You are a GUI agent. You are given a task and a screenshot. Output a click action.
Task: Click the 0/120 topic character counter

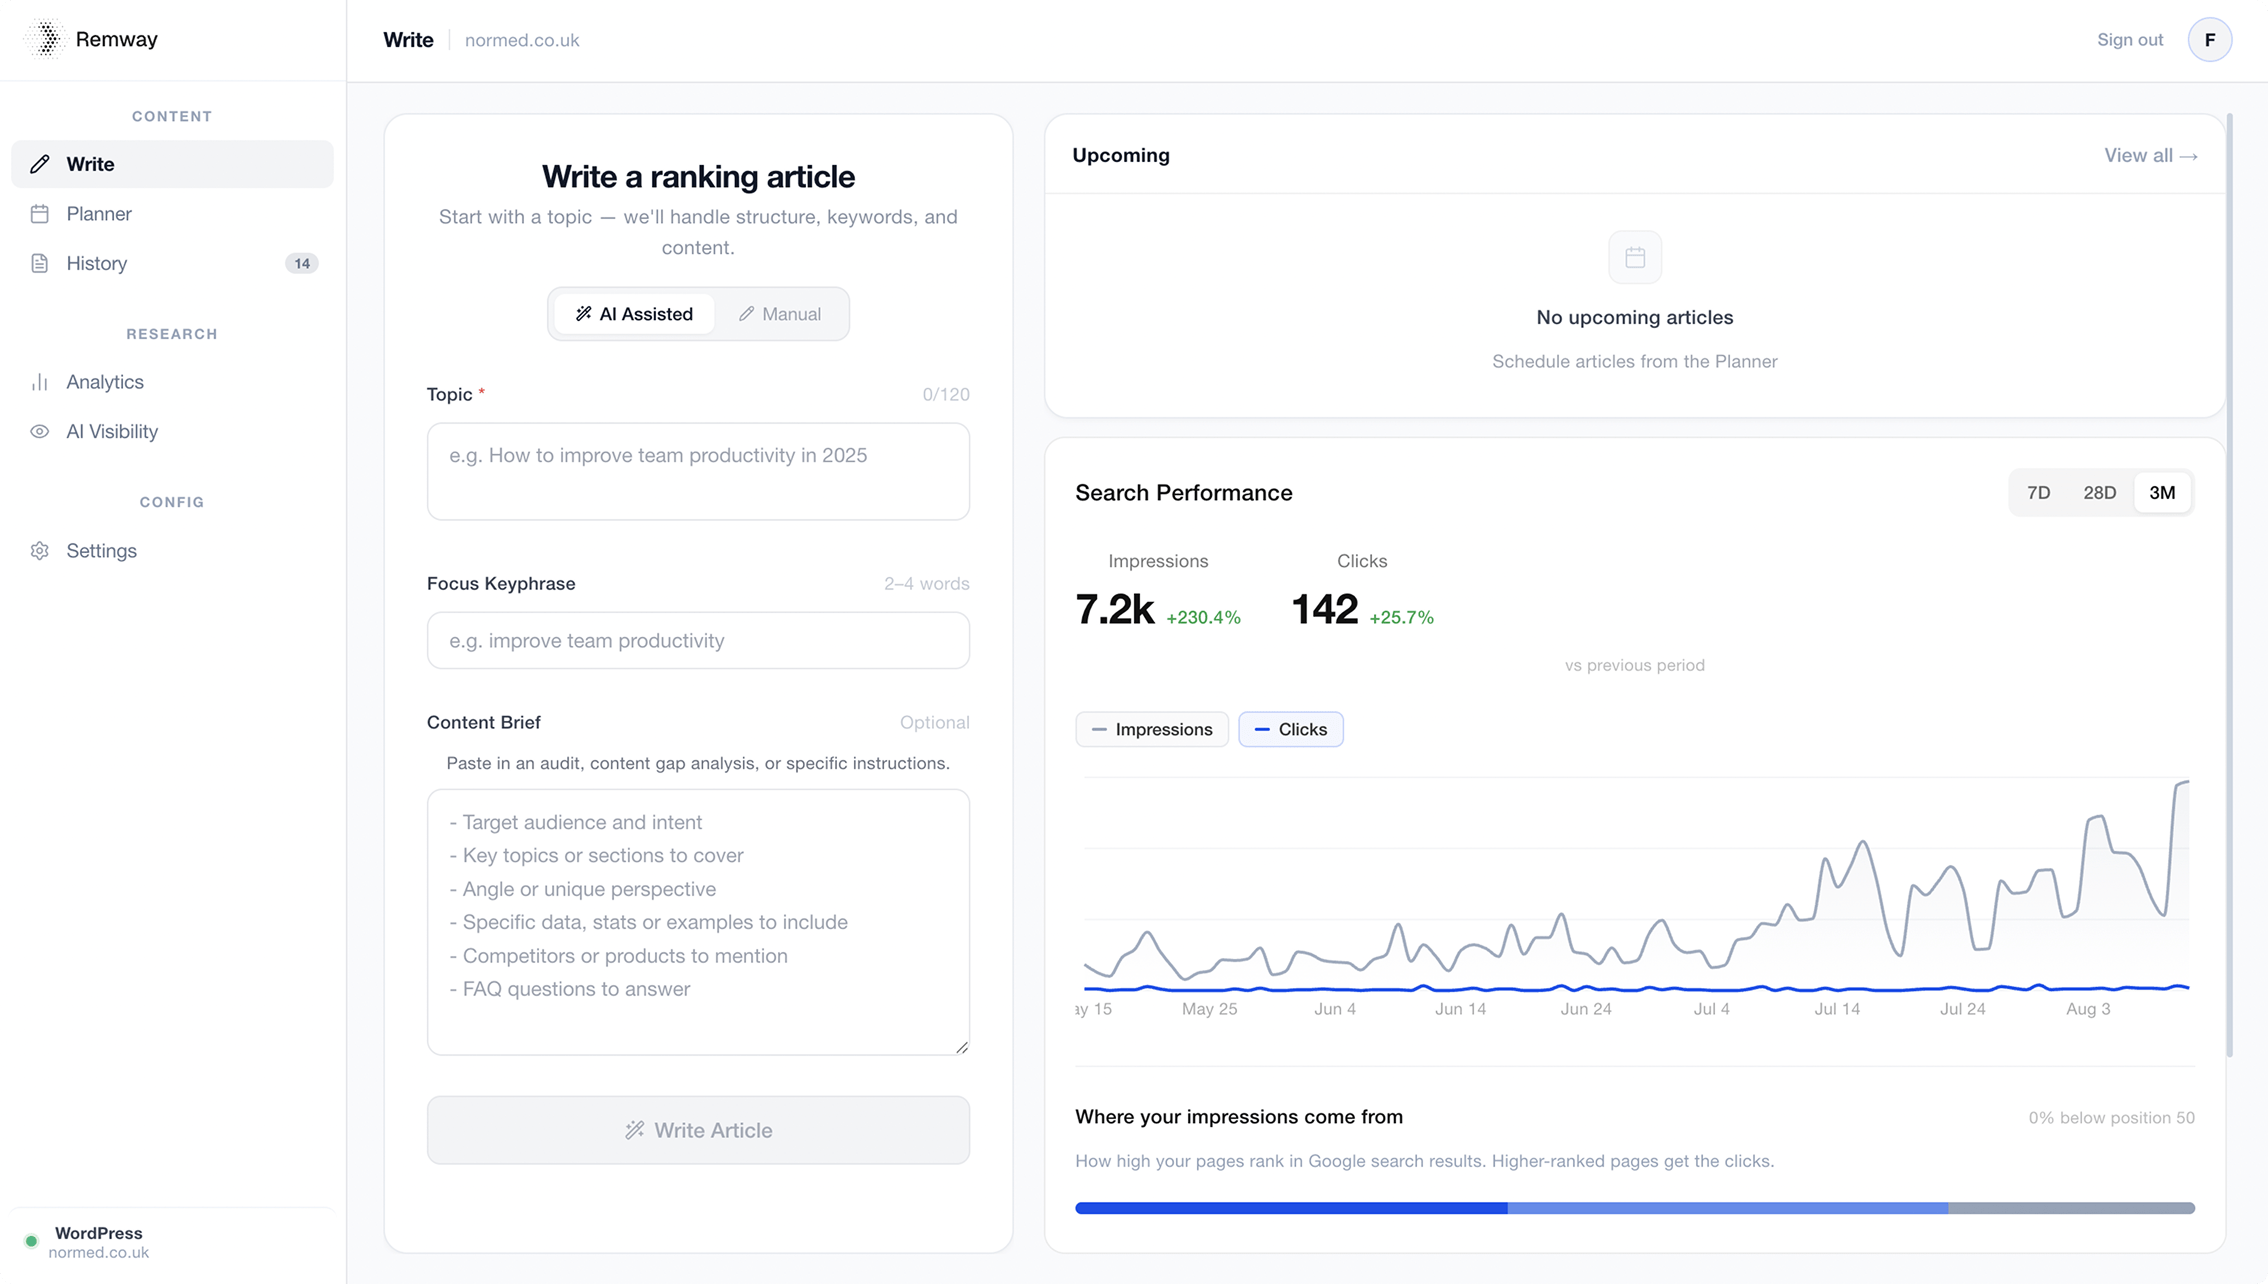(946, 395)
